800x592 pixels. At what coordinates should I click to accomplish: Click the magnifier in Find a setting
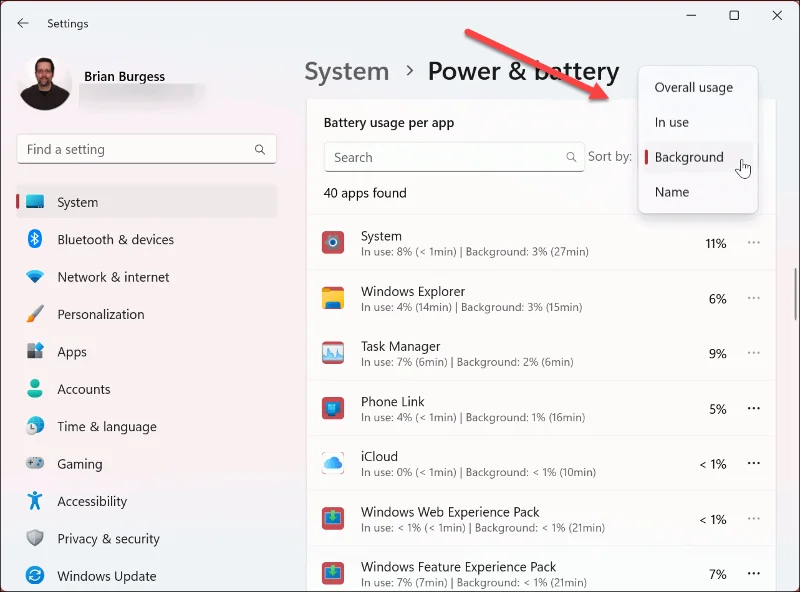coord(260,149)
